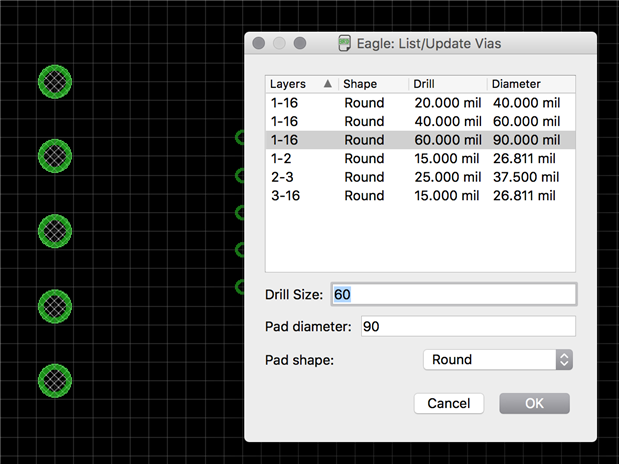Click the Drill Size input field

tap(454, 295)
